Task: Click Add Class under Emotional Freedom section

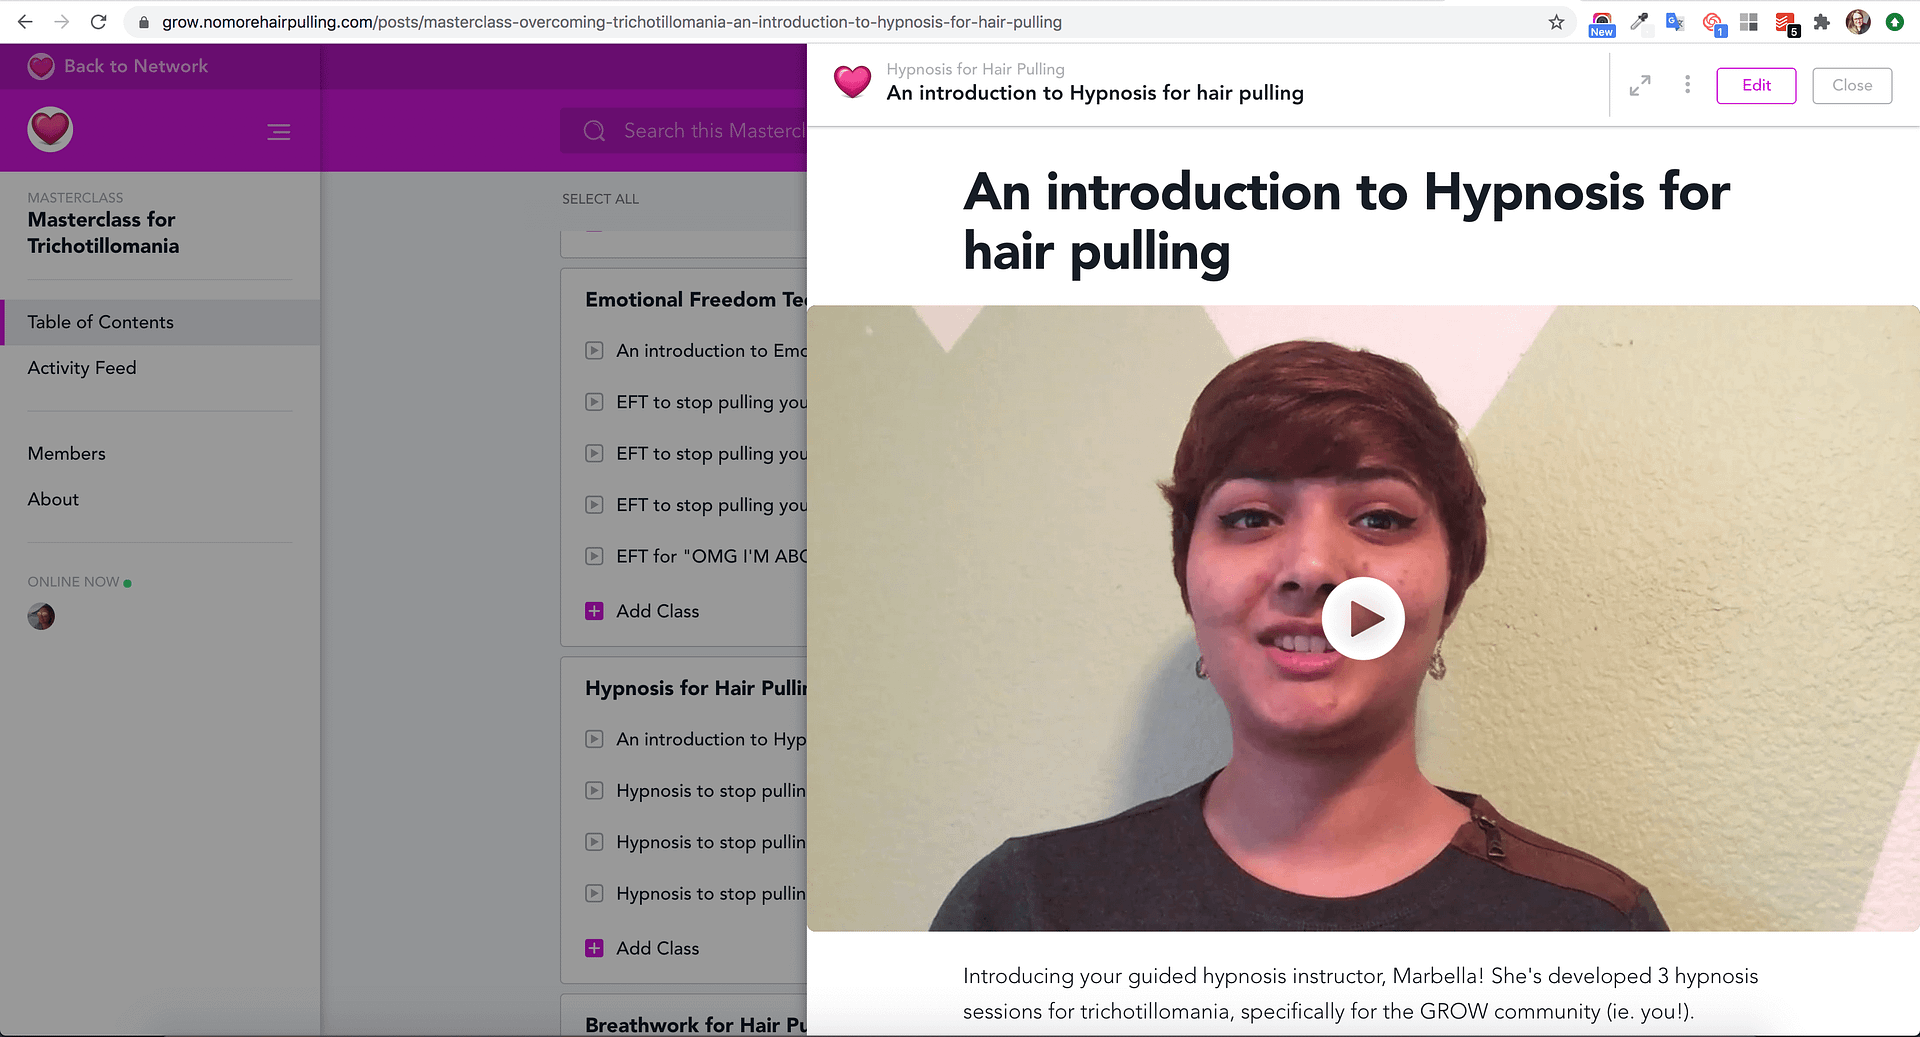Action: [x=657, y=611]
